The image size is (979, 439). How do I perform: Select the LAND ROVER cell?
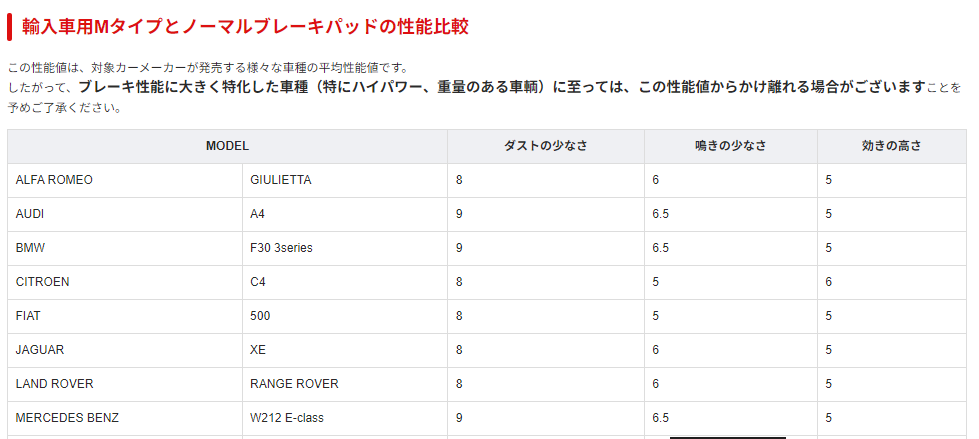point(53,384)
